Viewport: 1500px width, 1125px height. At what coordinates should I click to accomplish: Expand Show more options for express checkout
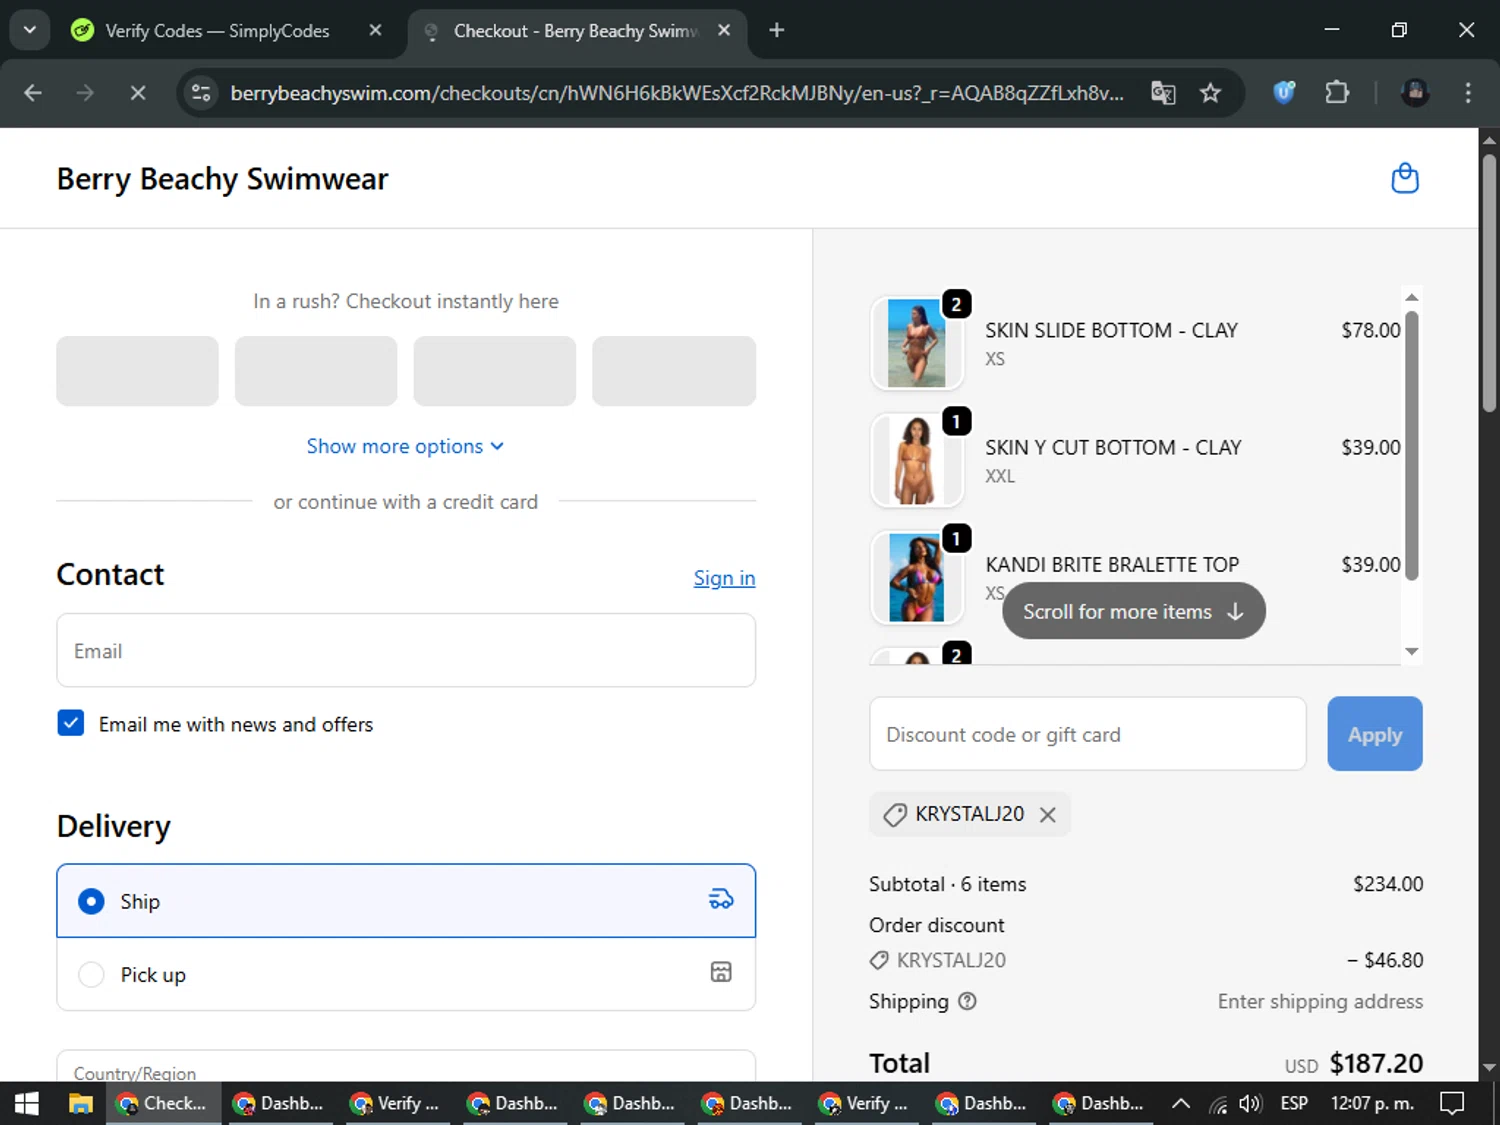[405, 446]
